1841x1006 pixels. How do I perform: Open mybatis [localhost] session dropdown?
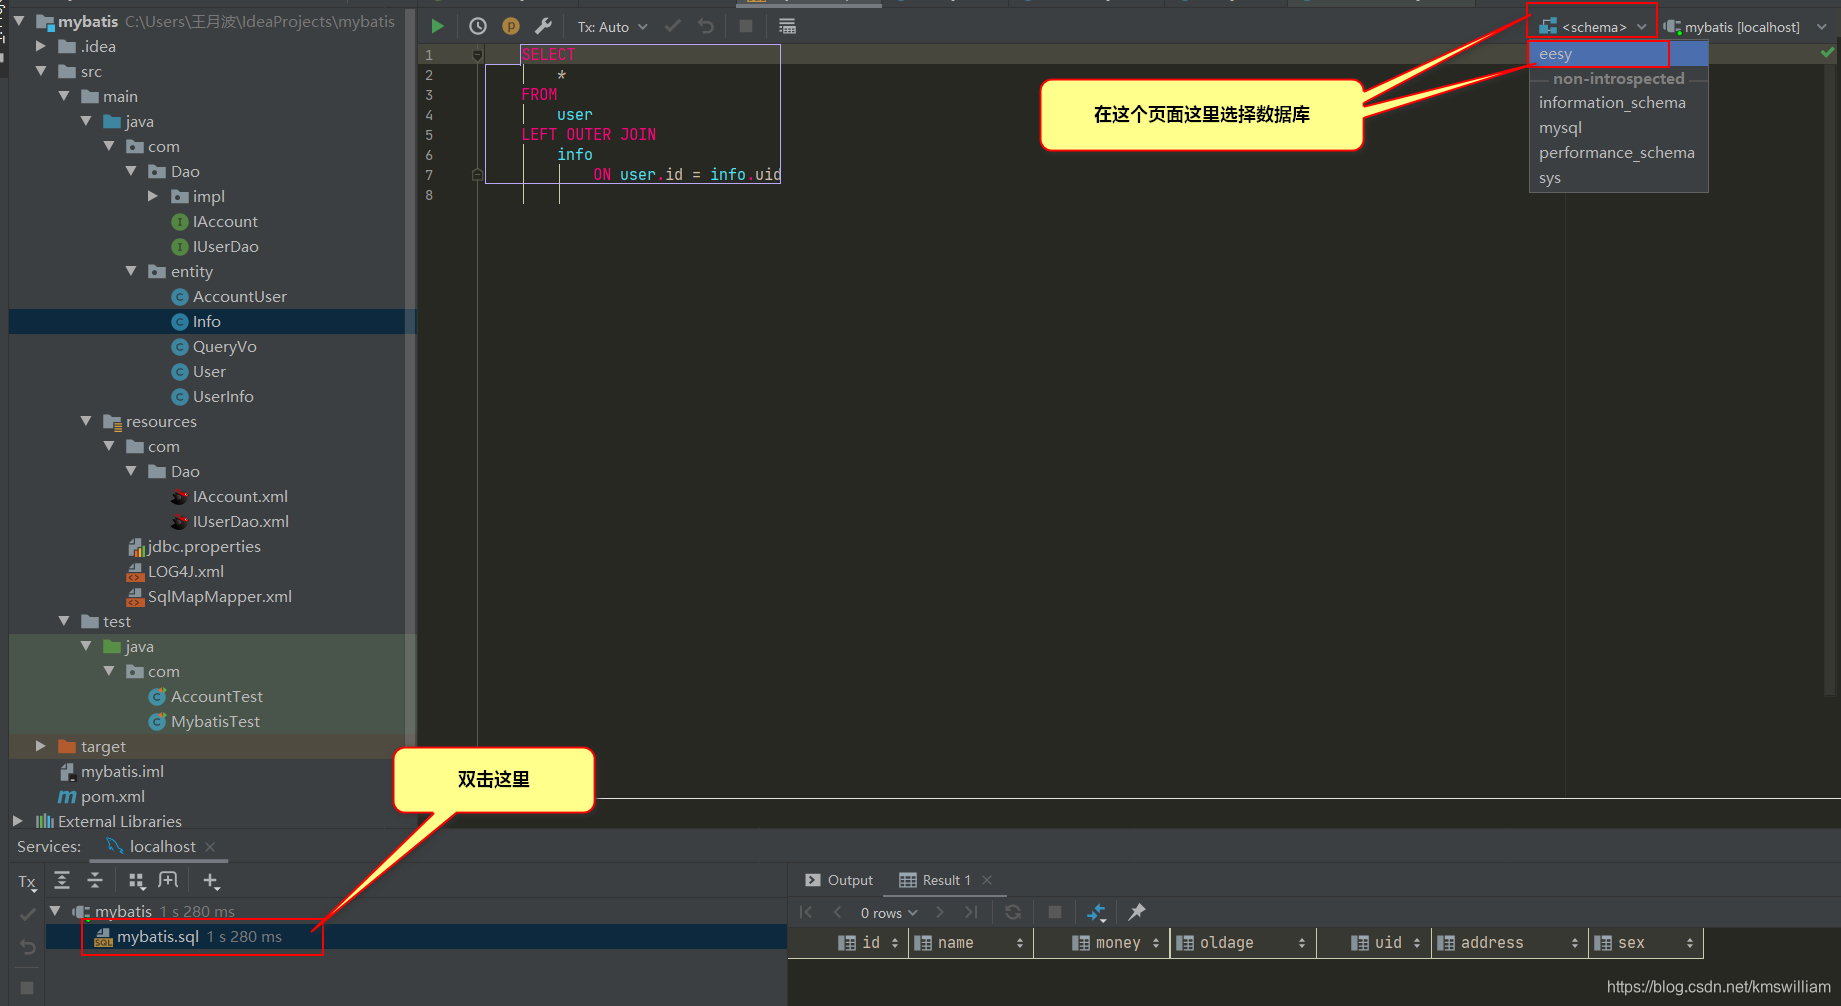(x=1745, y=27)
